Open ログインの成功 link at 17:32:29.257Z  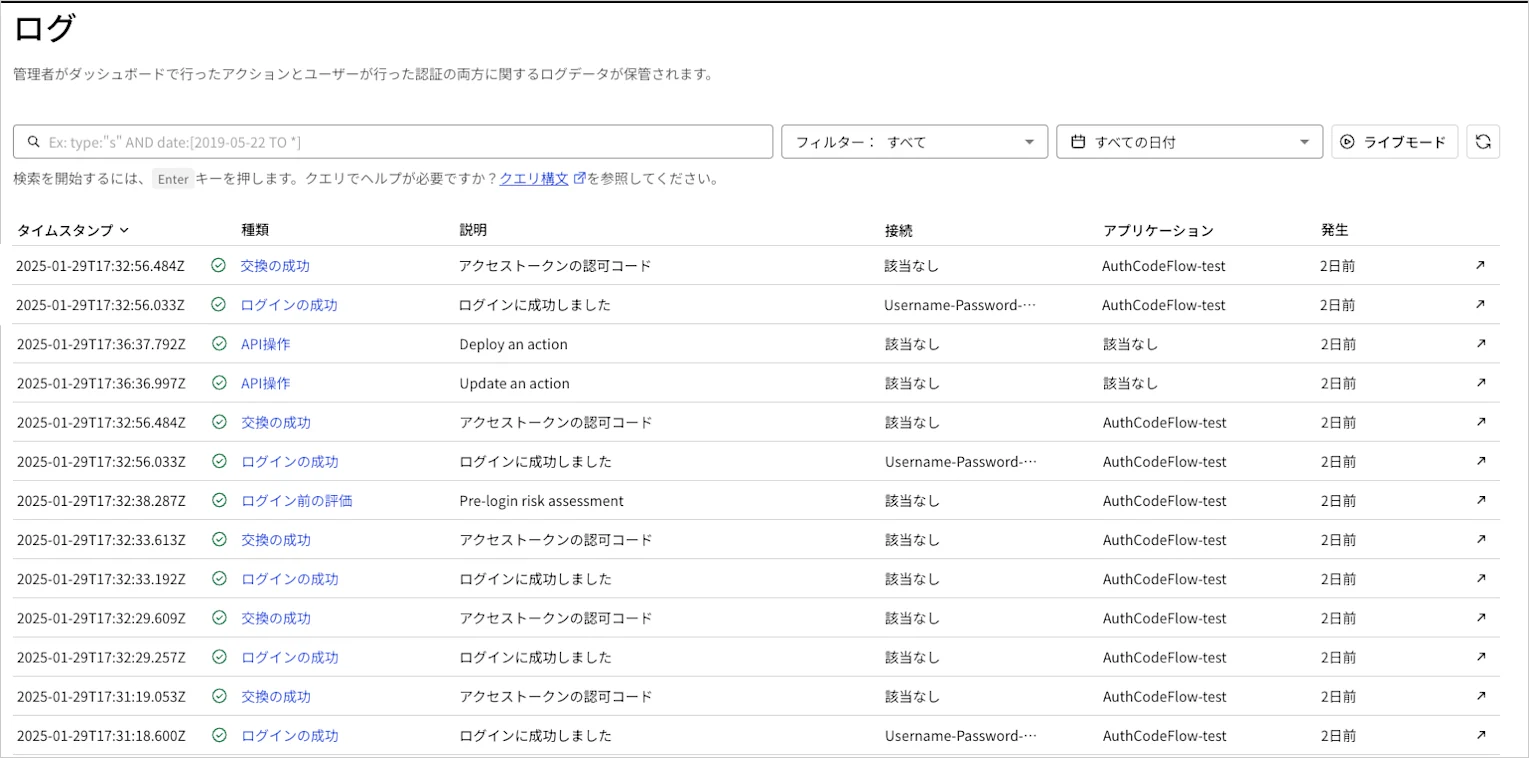[290, 657]
